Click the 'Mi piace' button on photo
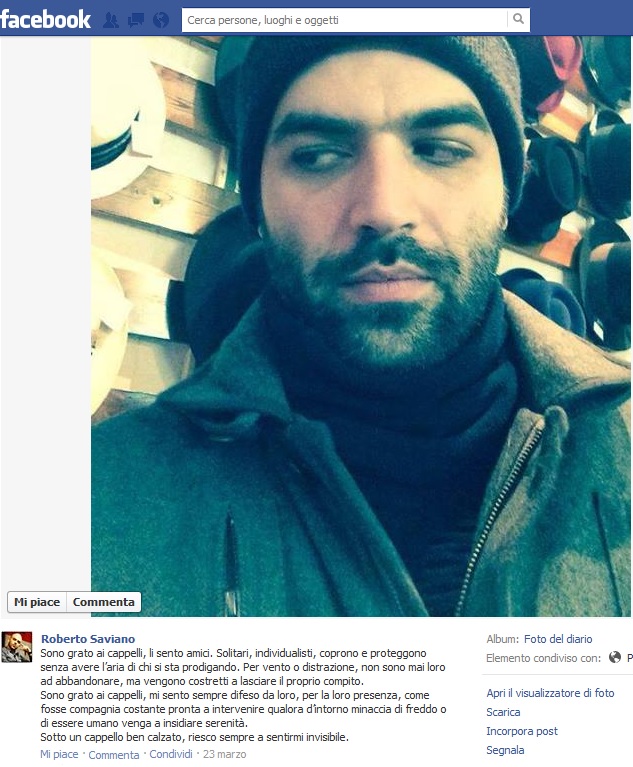This screenshot has height=767, width=633. point(37,602)
